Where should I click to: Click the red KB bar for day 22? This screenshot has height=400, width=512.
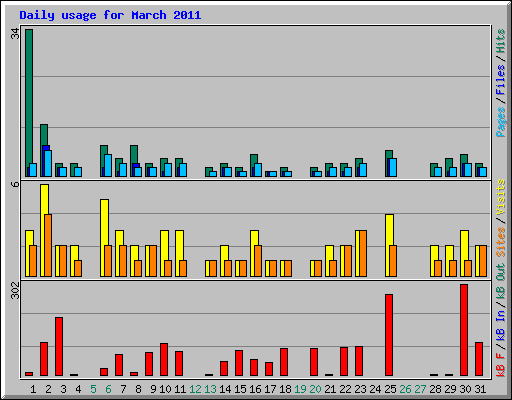(344, 362)
